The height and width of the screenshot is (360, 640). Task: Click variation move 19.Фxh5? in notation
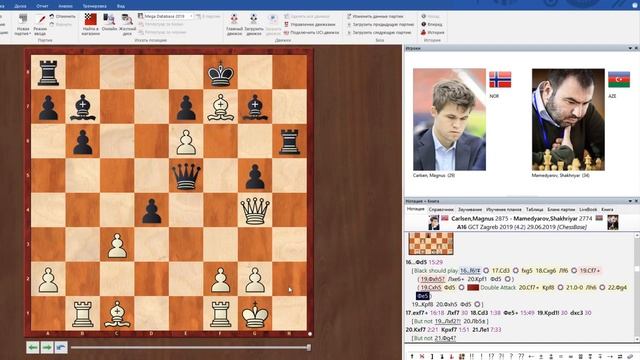pyautogui.click(x=433, y=279)
